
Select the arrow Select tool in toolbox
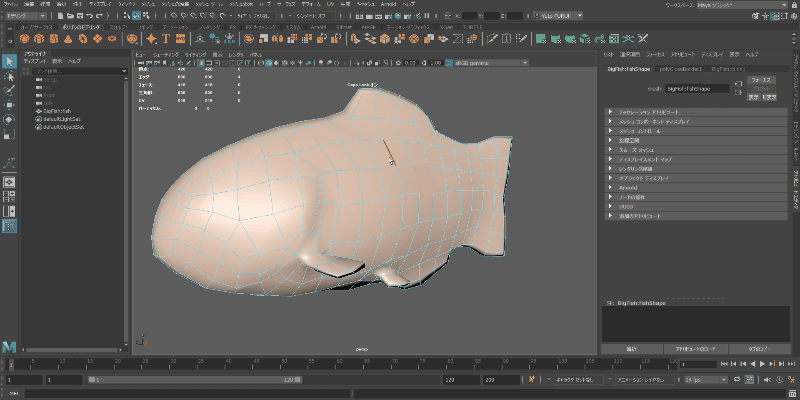click(x=9, y=61)
